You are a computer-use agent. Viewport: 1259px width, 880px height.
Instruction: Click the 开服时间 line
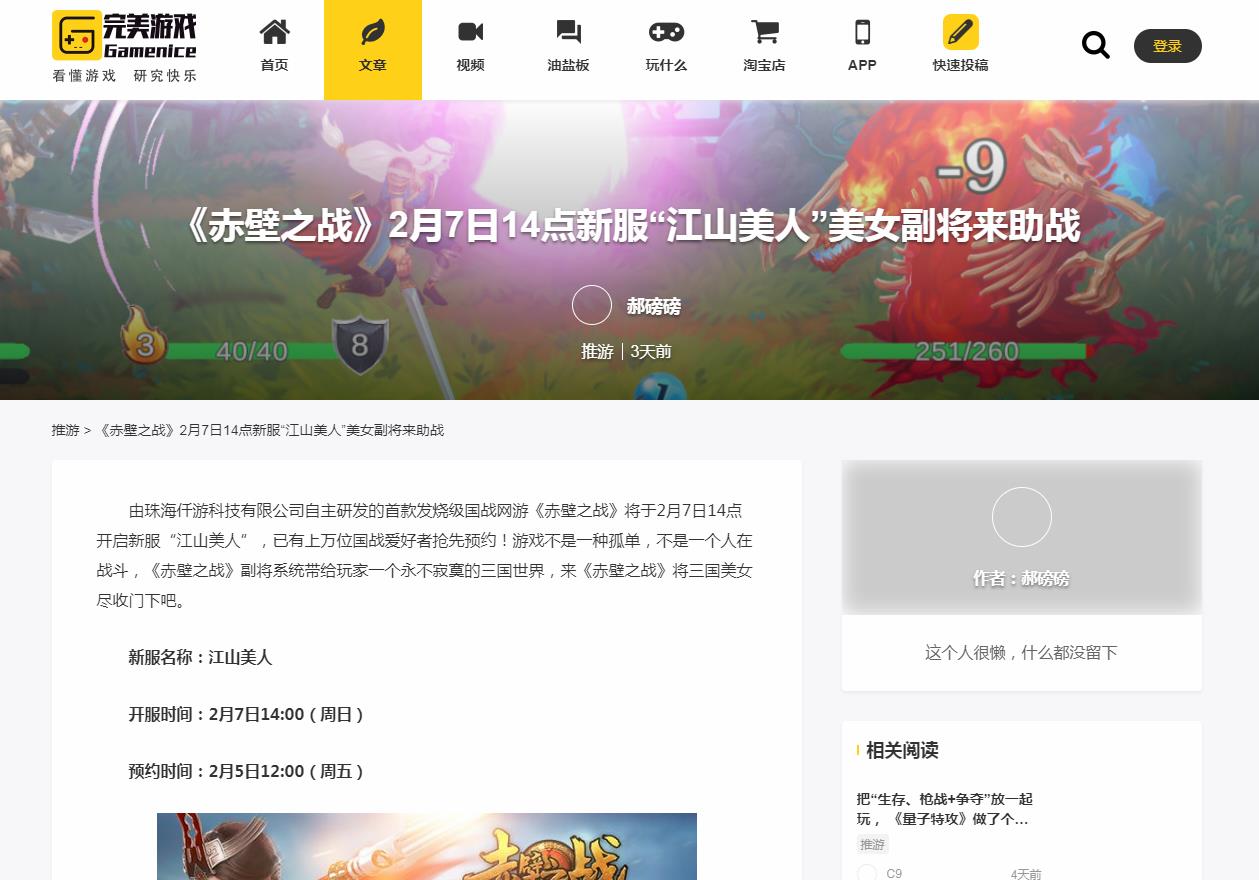pyautogui.click(x=246, y=714)
